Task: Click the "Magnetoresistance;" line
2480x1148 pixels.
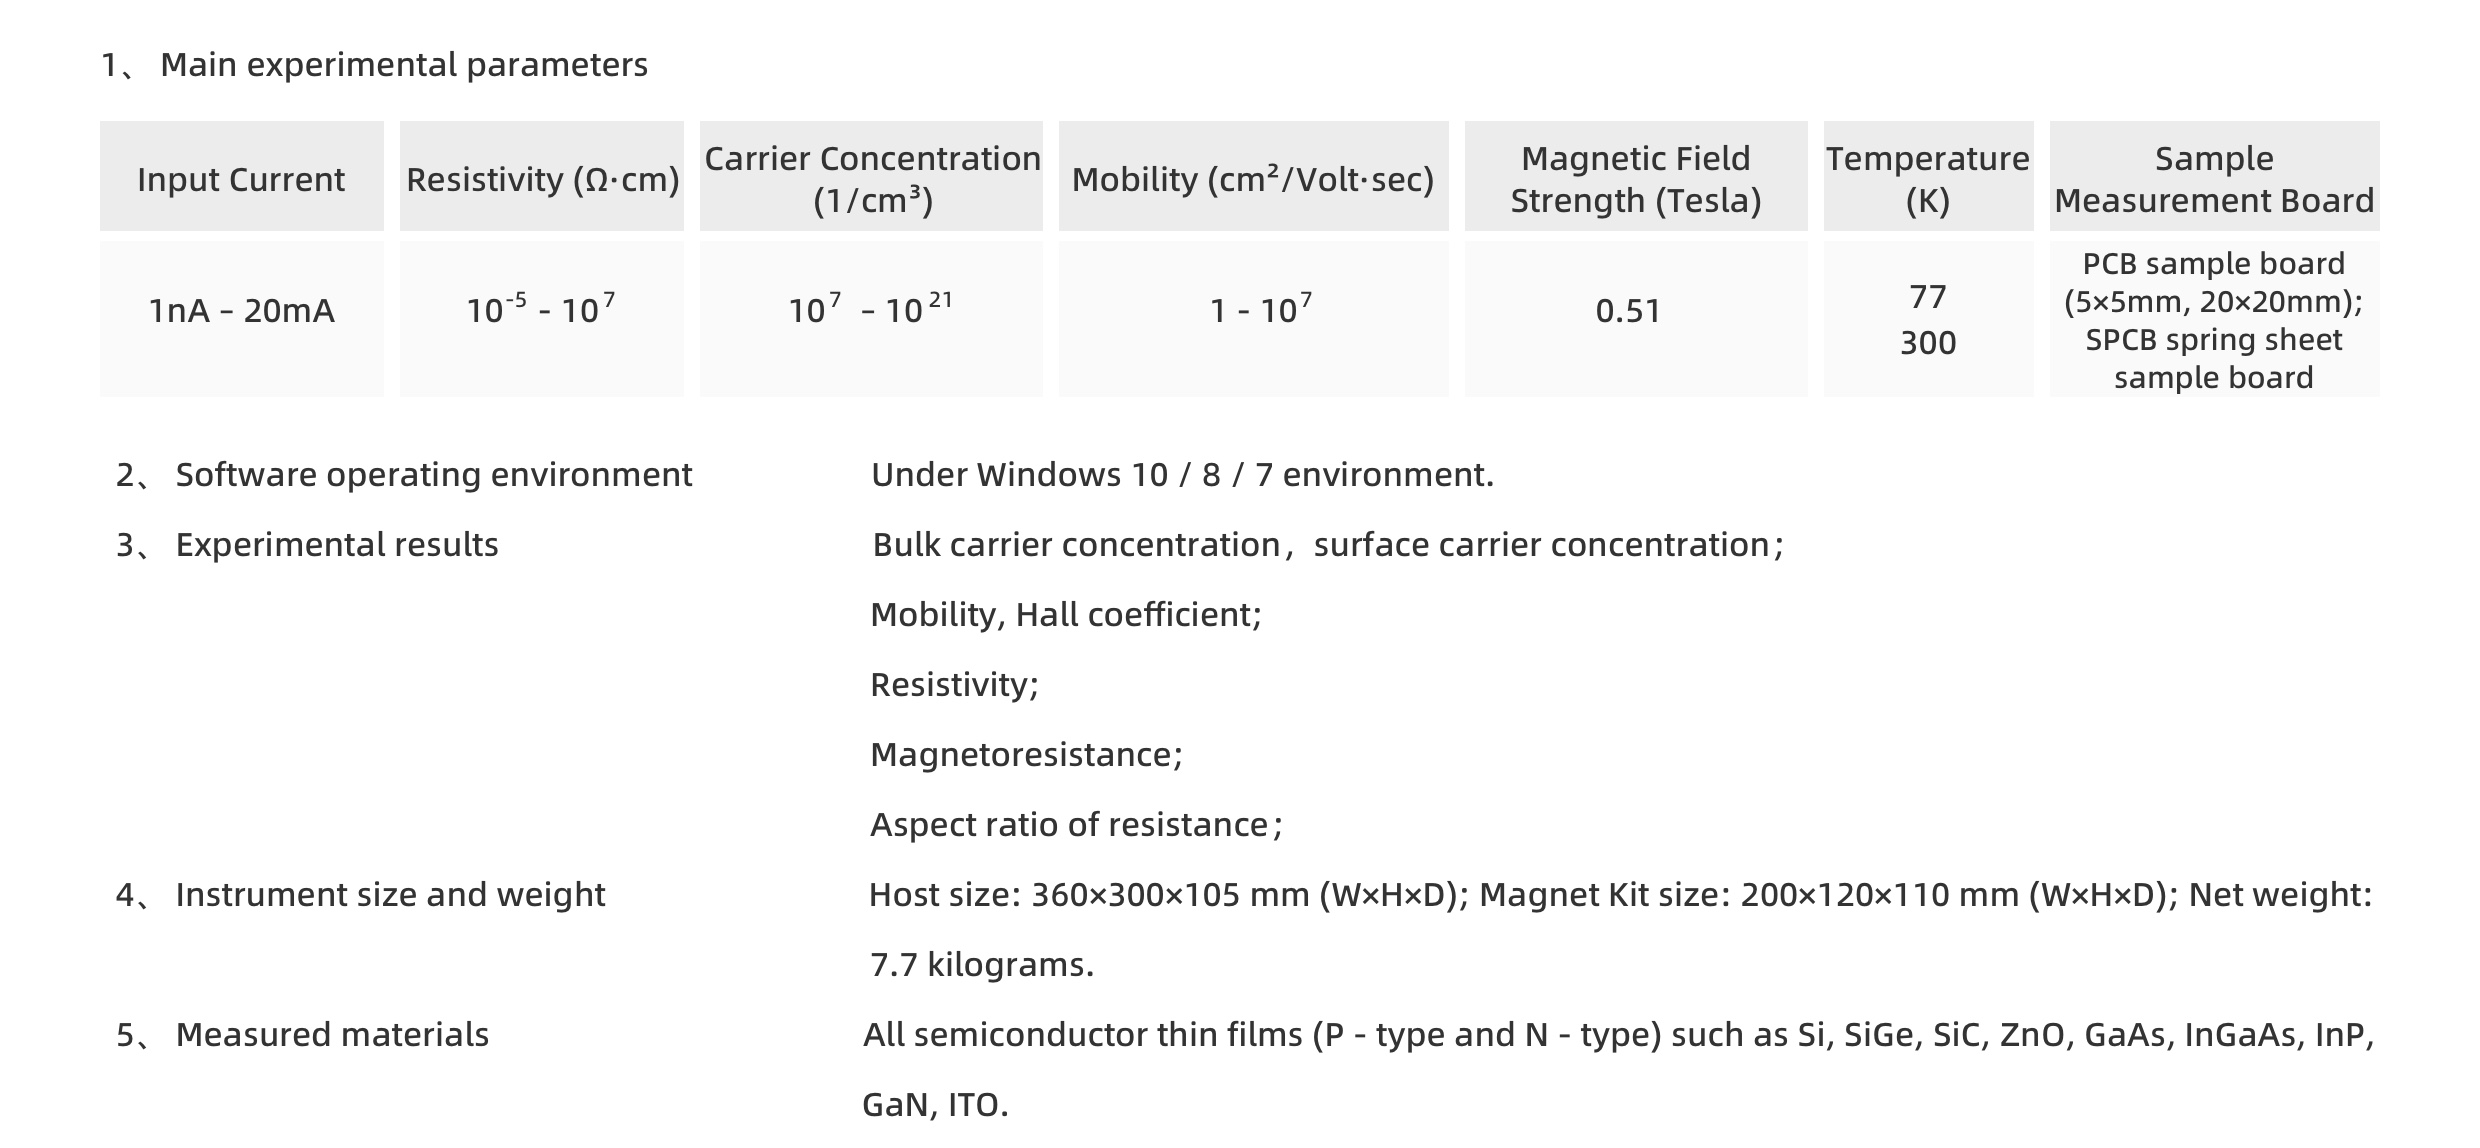Action: (1026, 755)
